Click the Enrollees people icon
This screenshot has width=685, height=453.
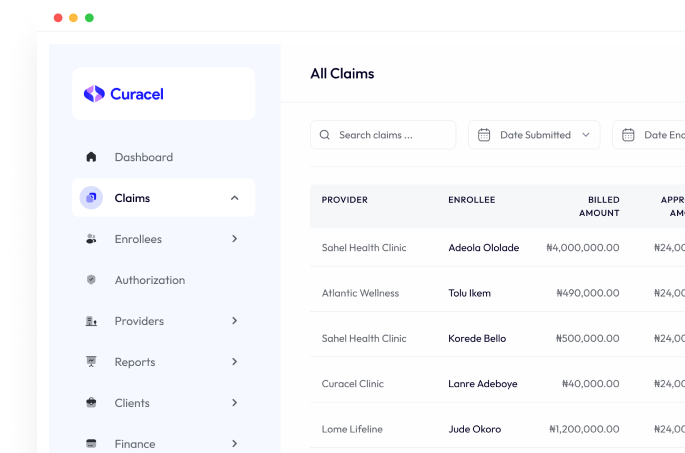pos(91,239)
